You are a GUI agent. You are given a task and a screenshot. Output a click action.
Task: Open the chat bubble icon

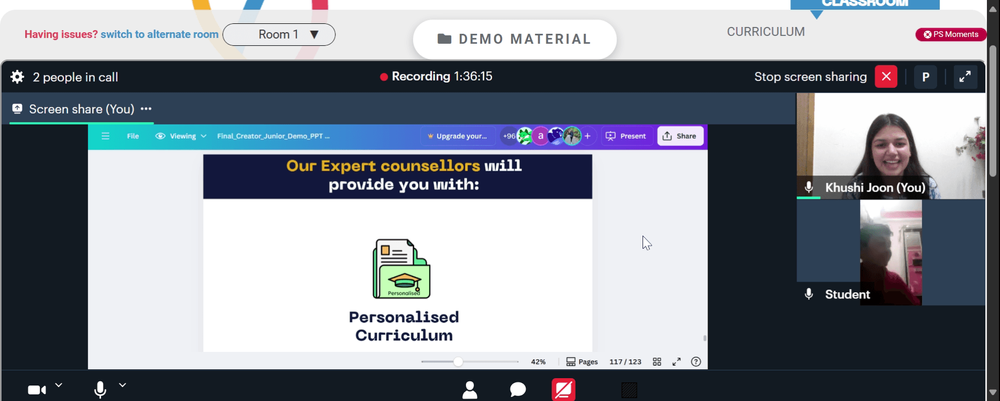coord(518,390)
